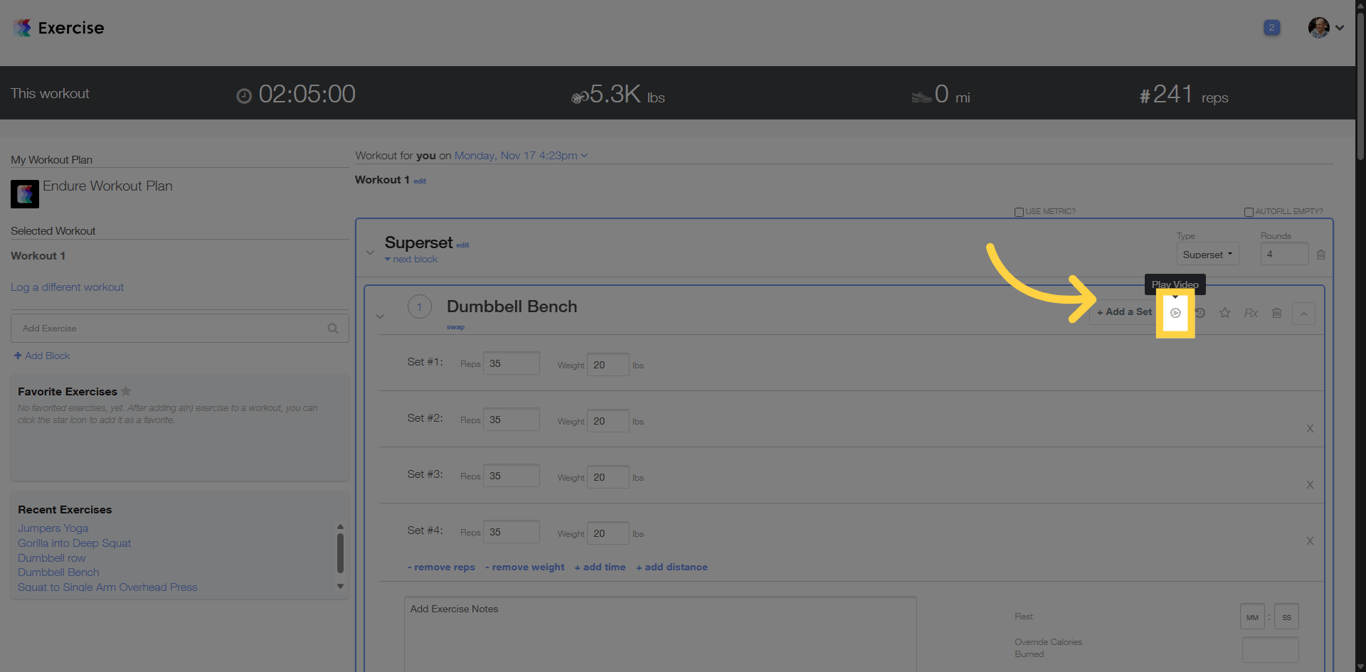Remove Set #3 with its X
Screen dimensions: 1366x672
[1310, 485]
